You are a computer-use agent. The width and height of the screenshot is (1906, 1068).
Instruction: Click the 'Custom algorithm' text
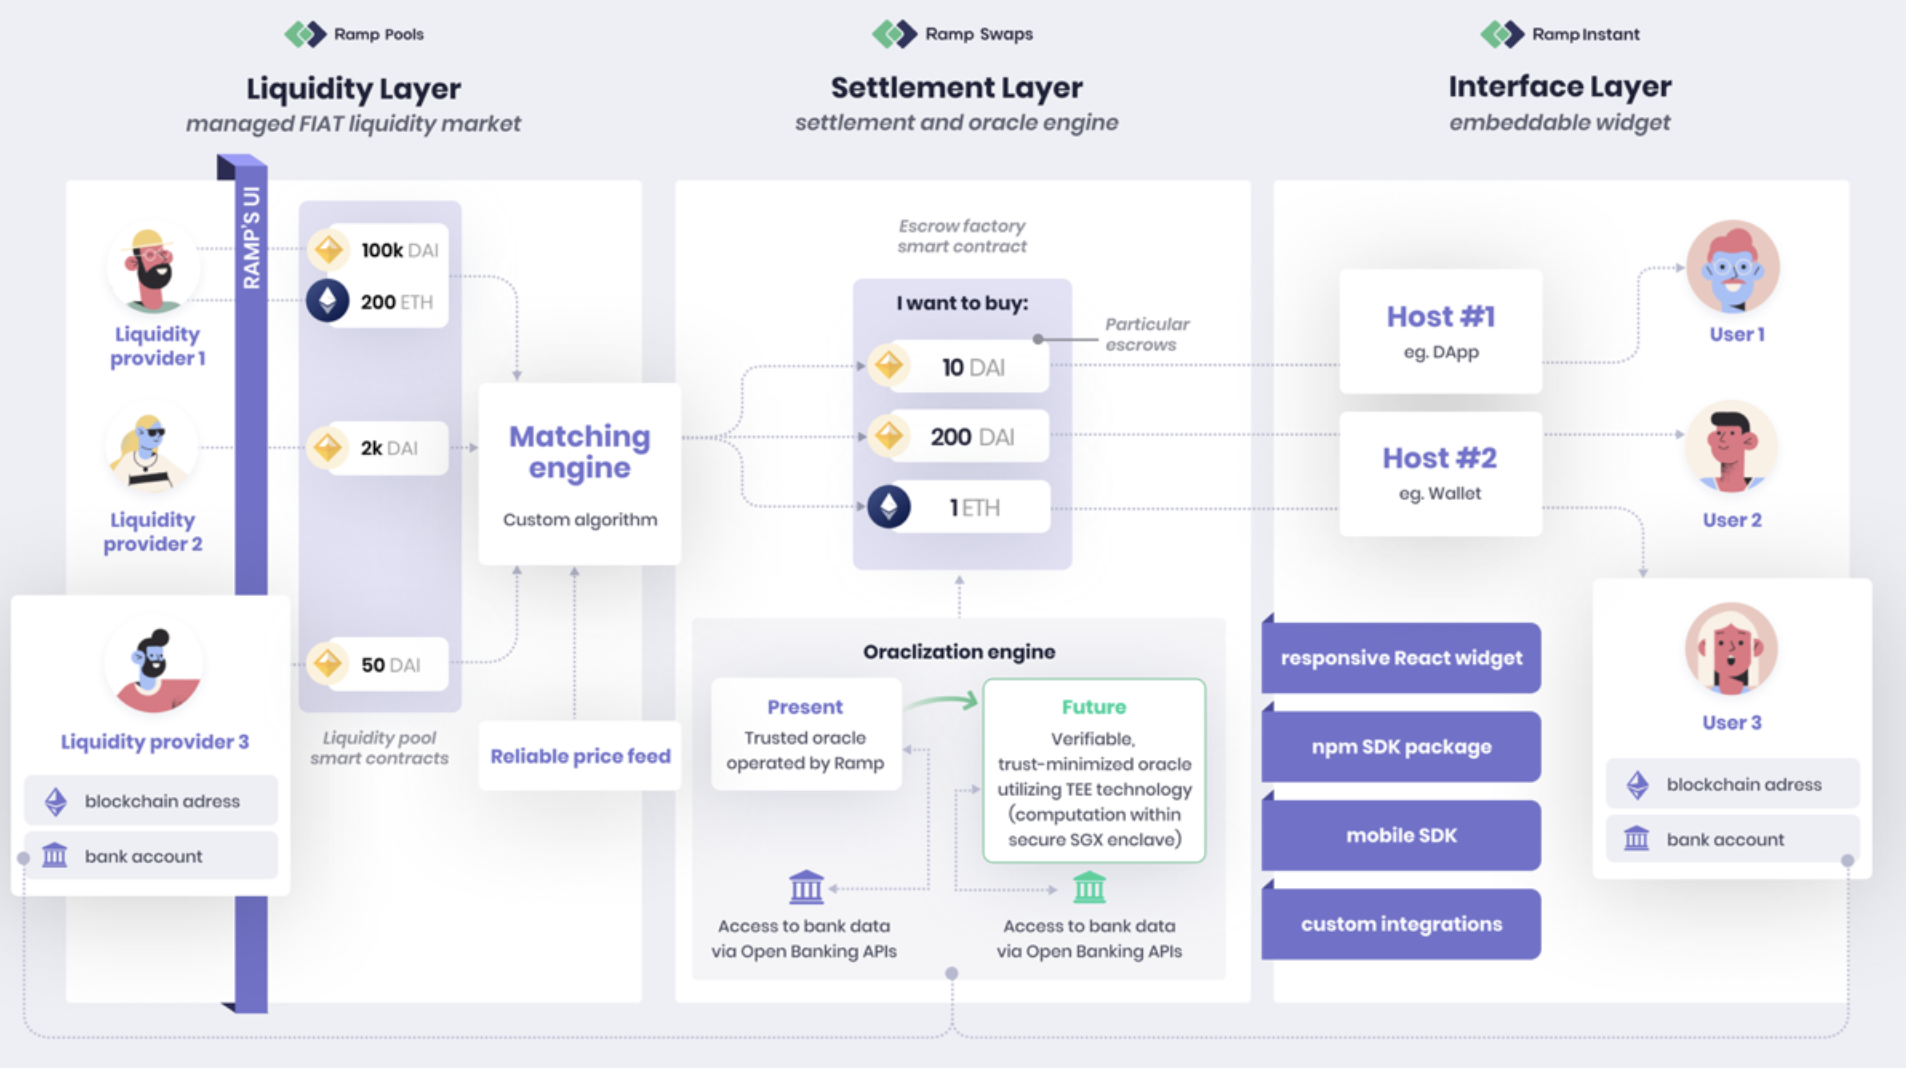(x=580, y=520)
